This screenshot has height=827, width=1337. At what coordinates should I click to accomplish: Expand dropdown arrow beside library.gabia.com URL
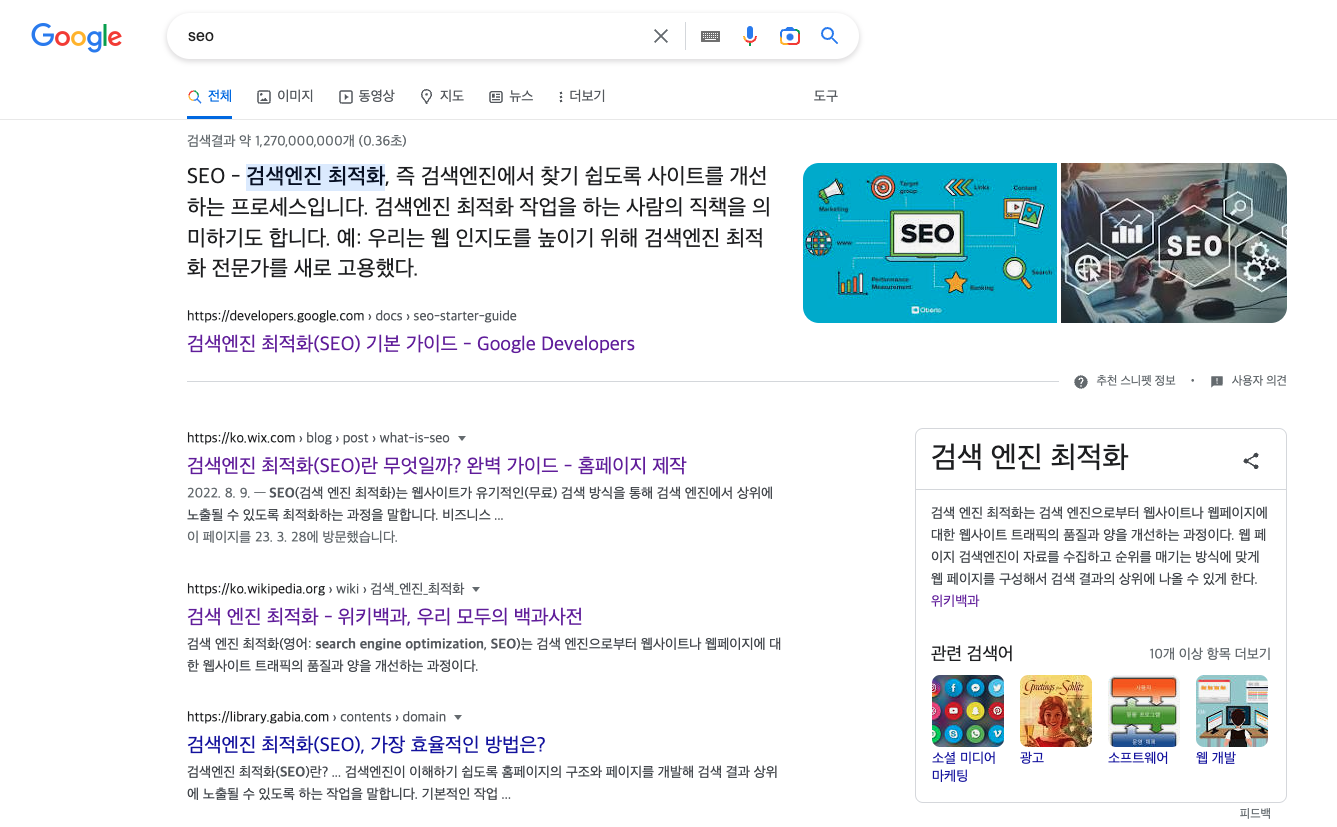[x=458, y=717]
